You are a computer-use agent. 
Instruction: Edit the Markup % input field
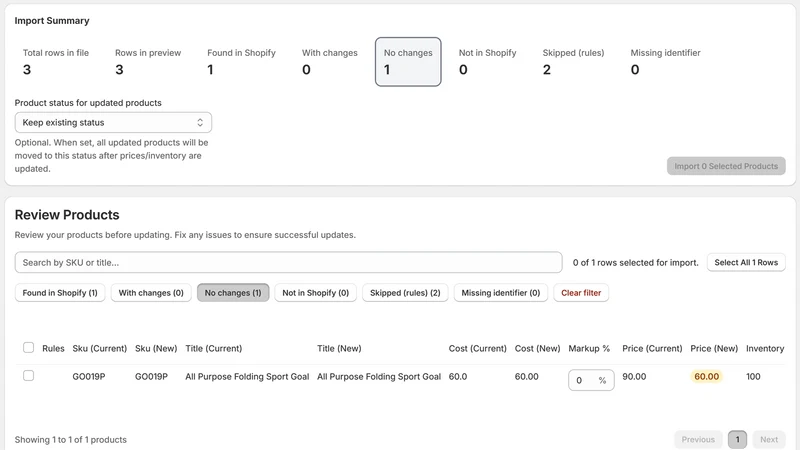(x=591, y=380)
